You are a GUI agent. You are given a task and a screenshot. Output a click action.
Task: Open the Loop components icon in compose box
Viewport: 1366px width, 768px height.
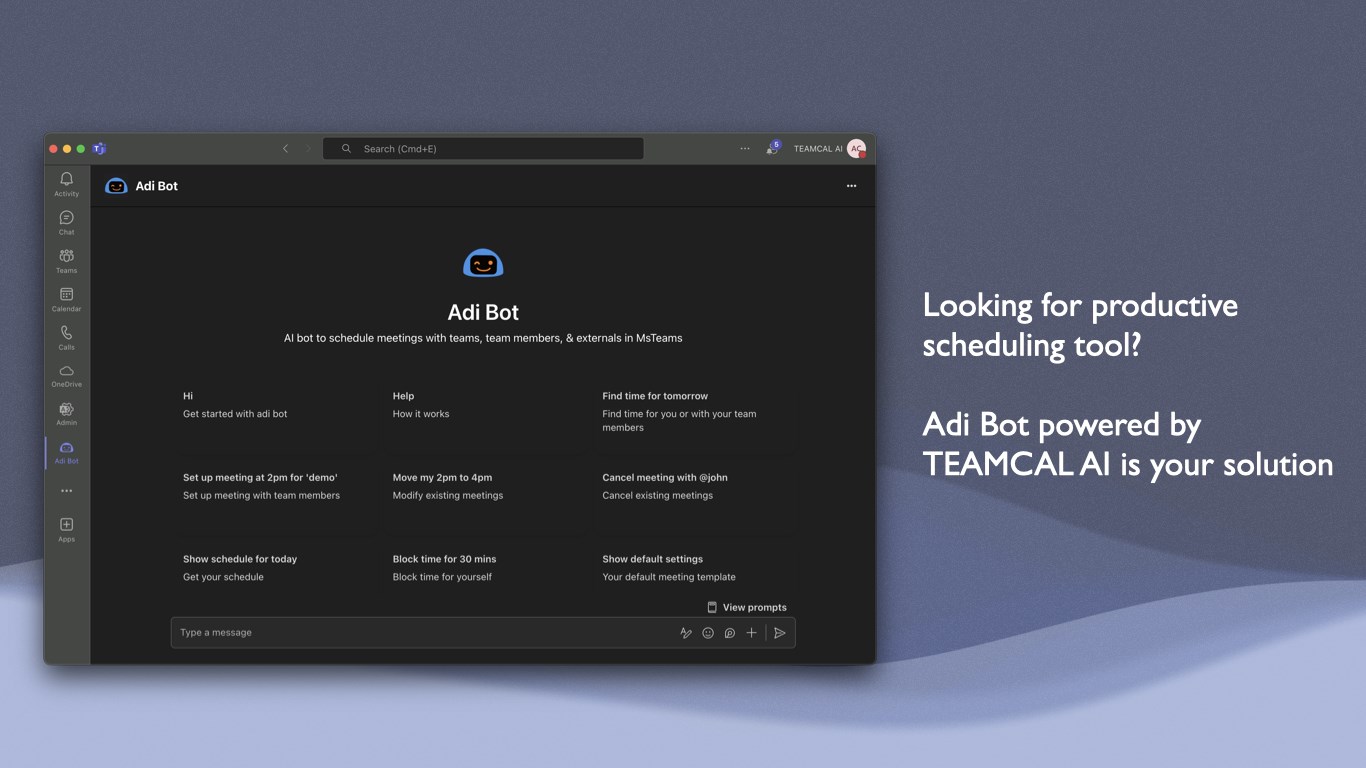(730, 633)
